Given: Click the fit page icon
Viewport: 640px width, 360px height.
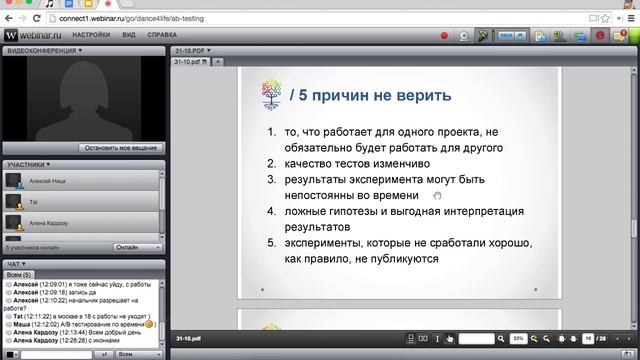Looking at the screenshot, I should click(x=573, y=339).
